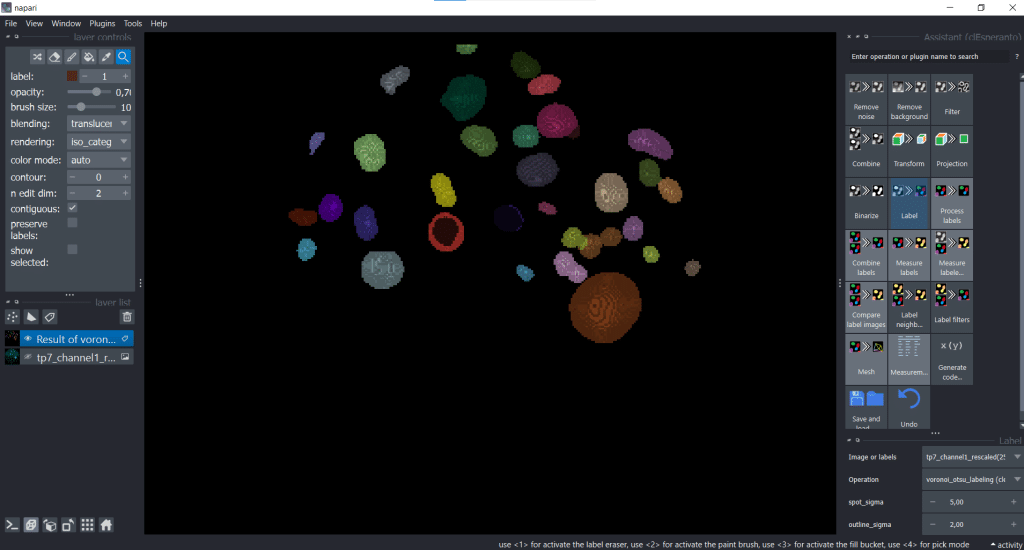Image resolution: width=1024 pixels, height=550 pixels.
Task: Toggle grid mode view
Action: pyautogui.click(x=87, y=524)
